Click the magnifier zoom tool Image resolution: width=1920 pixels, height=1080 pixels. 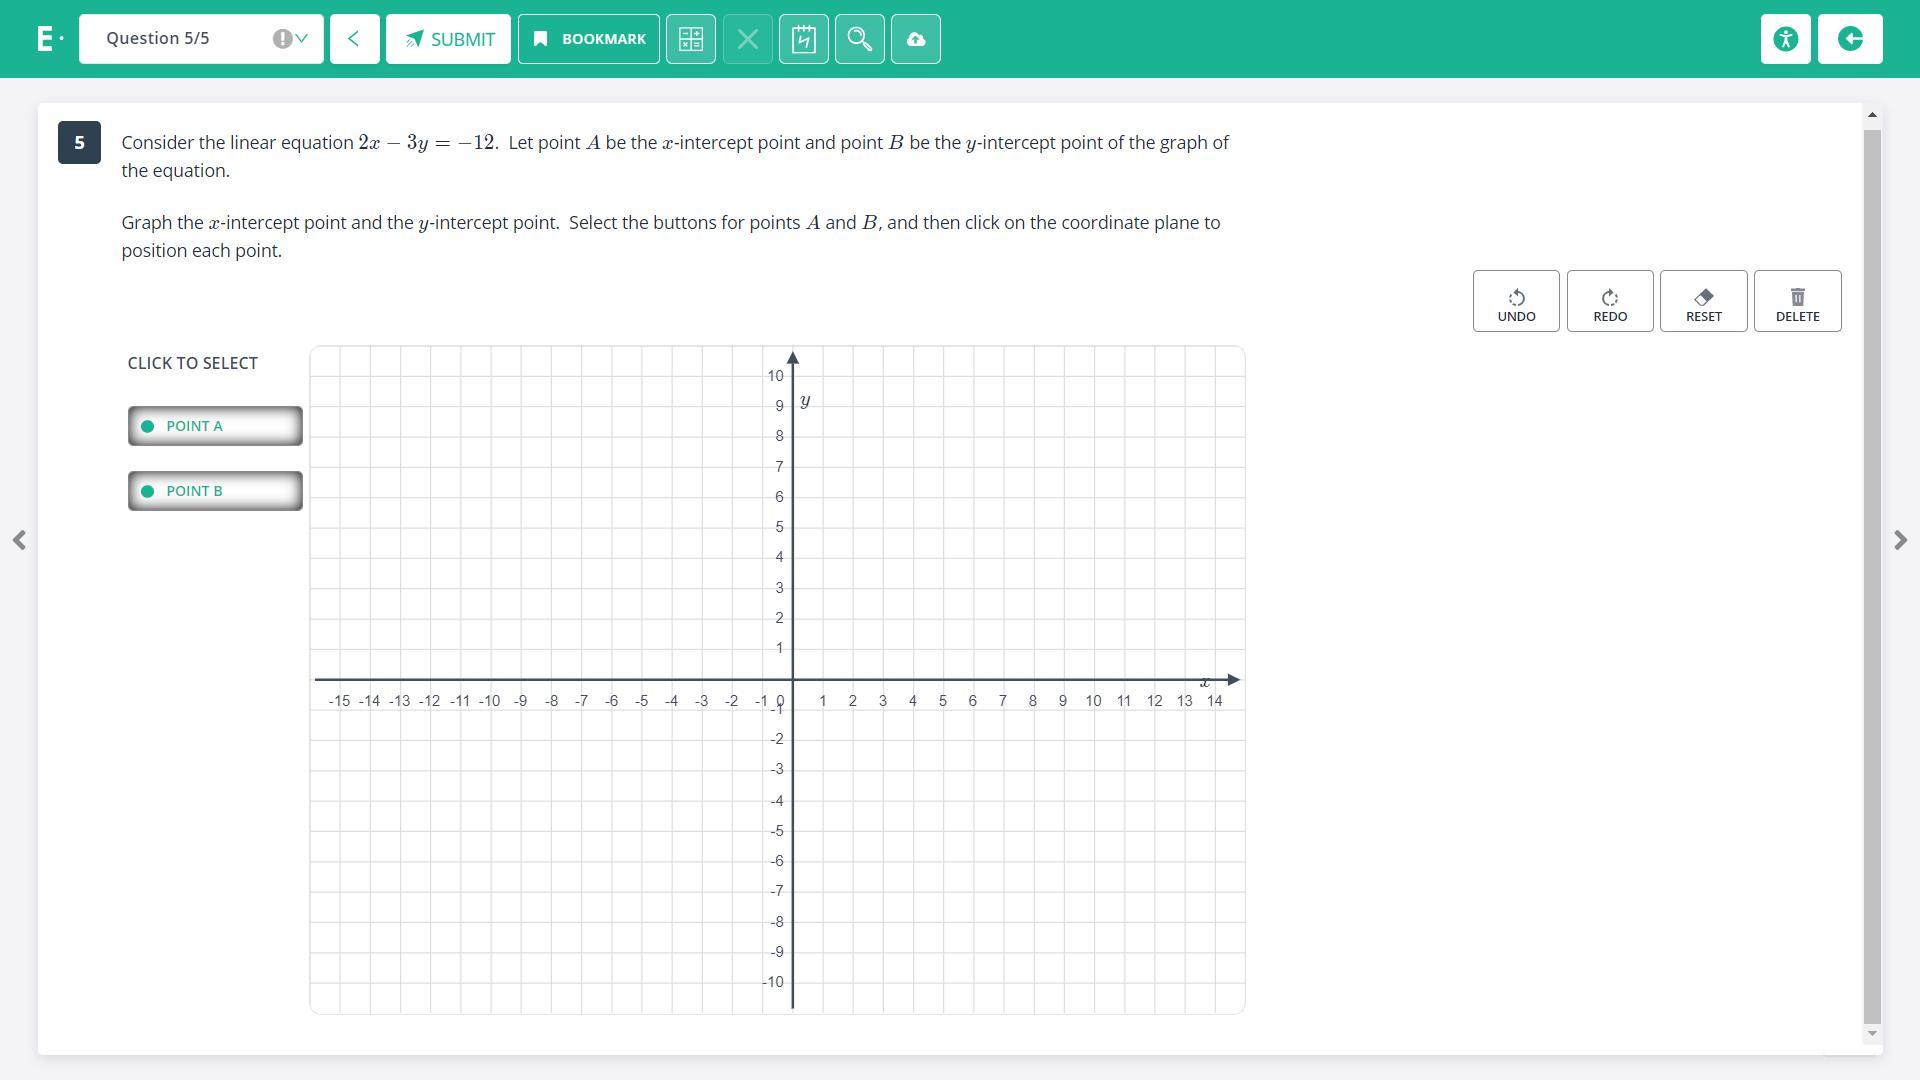(x=859, y=39)
